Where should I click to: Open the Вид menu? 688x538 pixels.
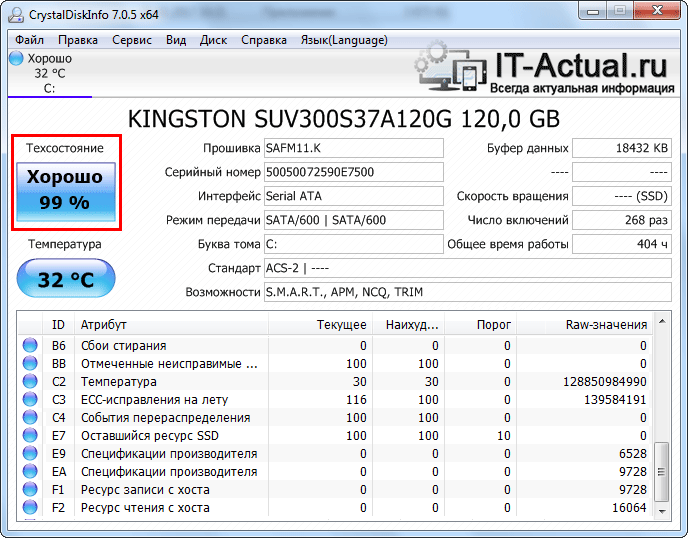pyautogui.click(x=176, y=40)
